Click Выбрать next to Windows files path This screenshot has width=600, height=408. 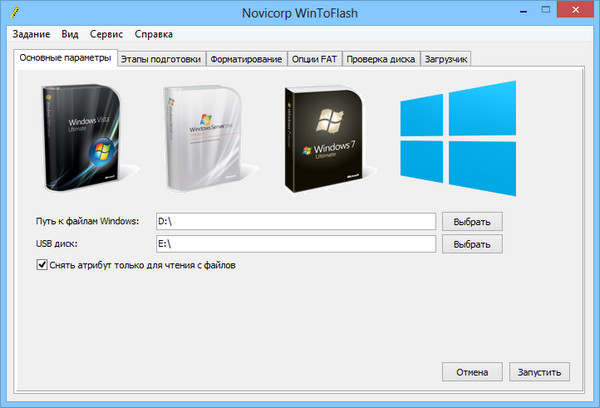472,222
